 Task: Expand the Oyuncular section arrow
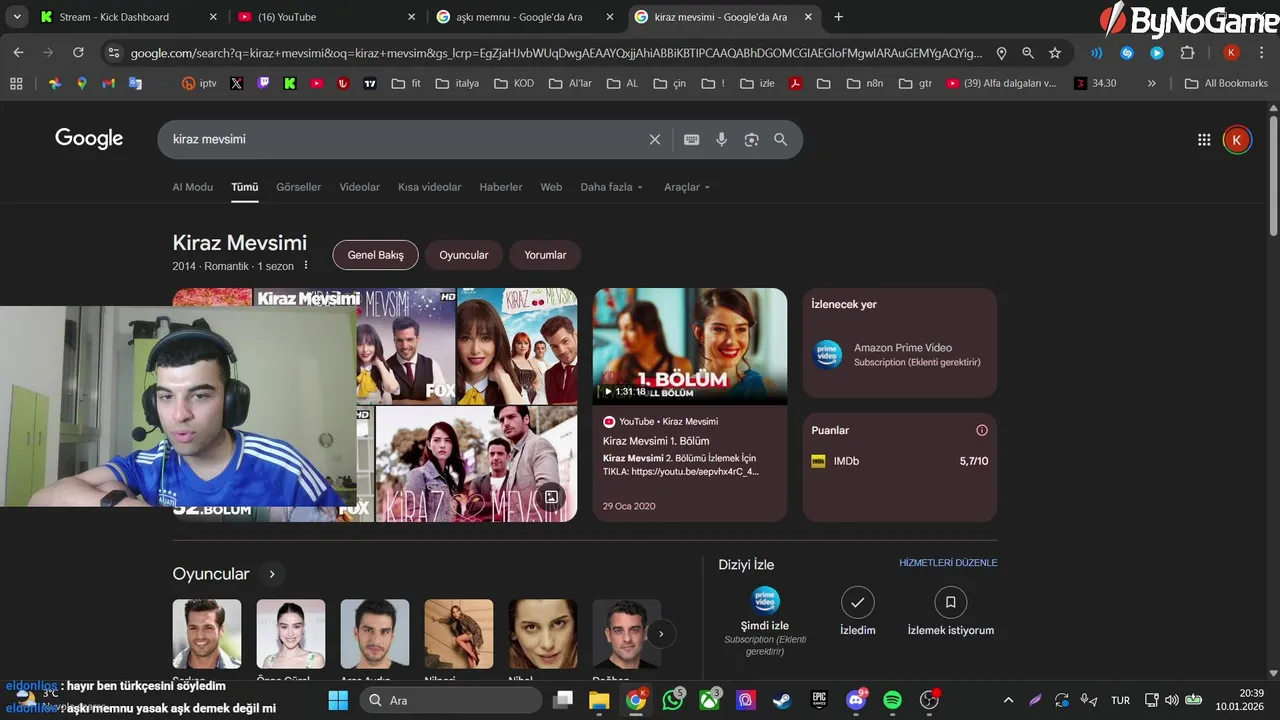click(271, 574)
